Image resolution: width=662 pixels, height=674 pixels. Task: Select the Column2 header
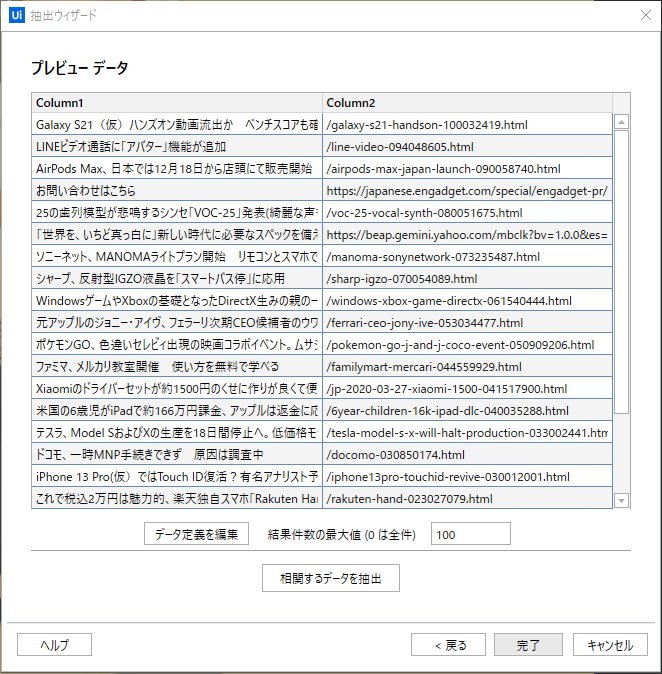pyautogui.click(x=467, y=103)
